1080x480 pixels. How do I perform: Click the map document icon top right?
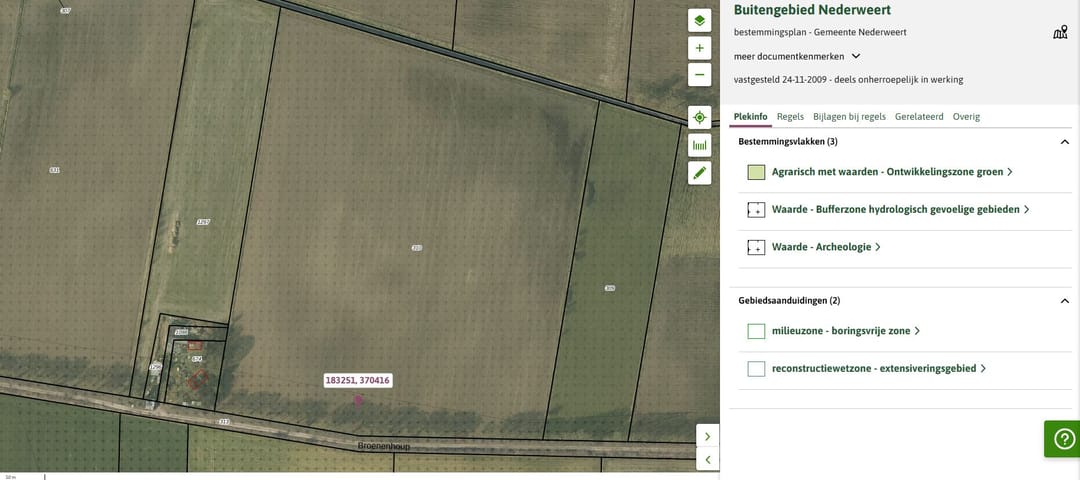click(1060, 32)
